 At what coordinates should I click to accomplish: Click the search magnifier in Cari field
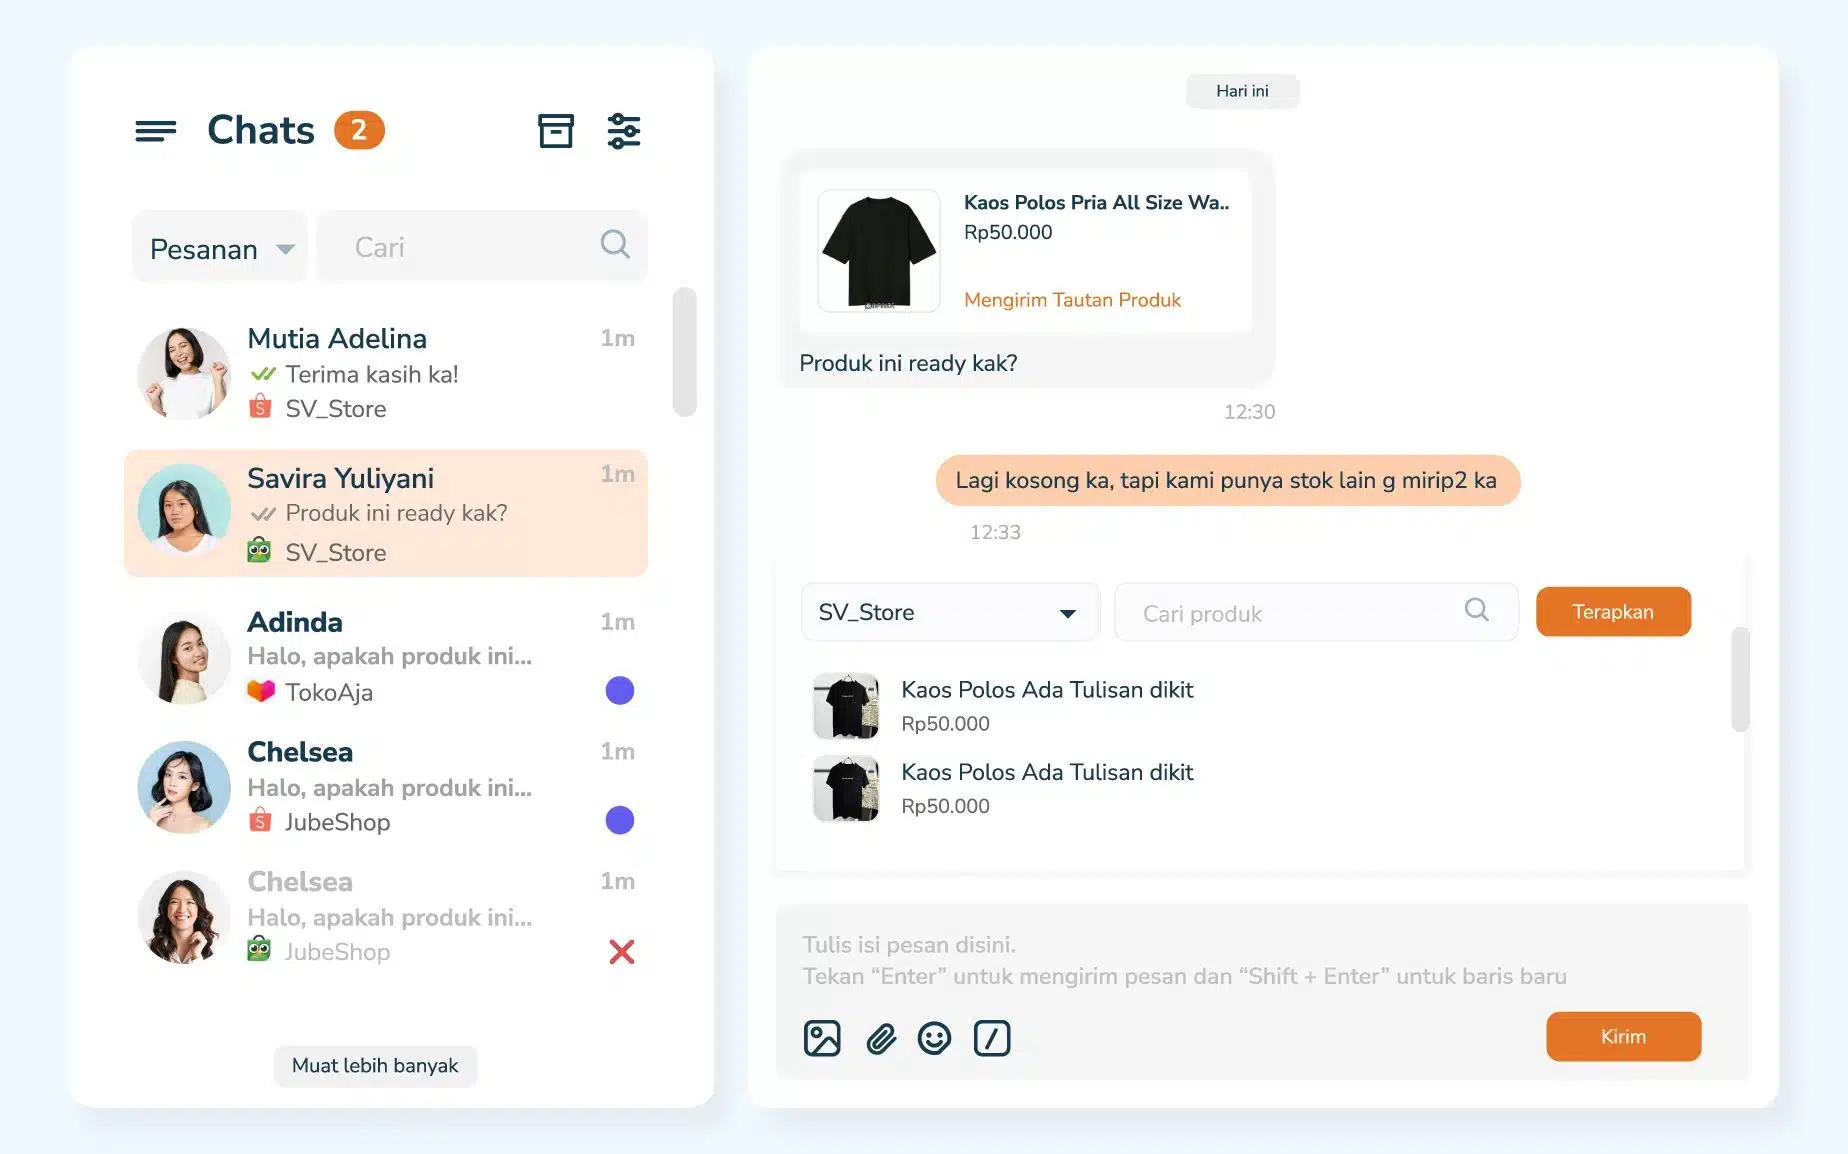(x=615, y=244)
